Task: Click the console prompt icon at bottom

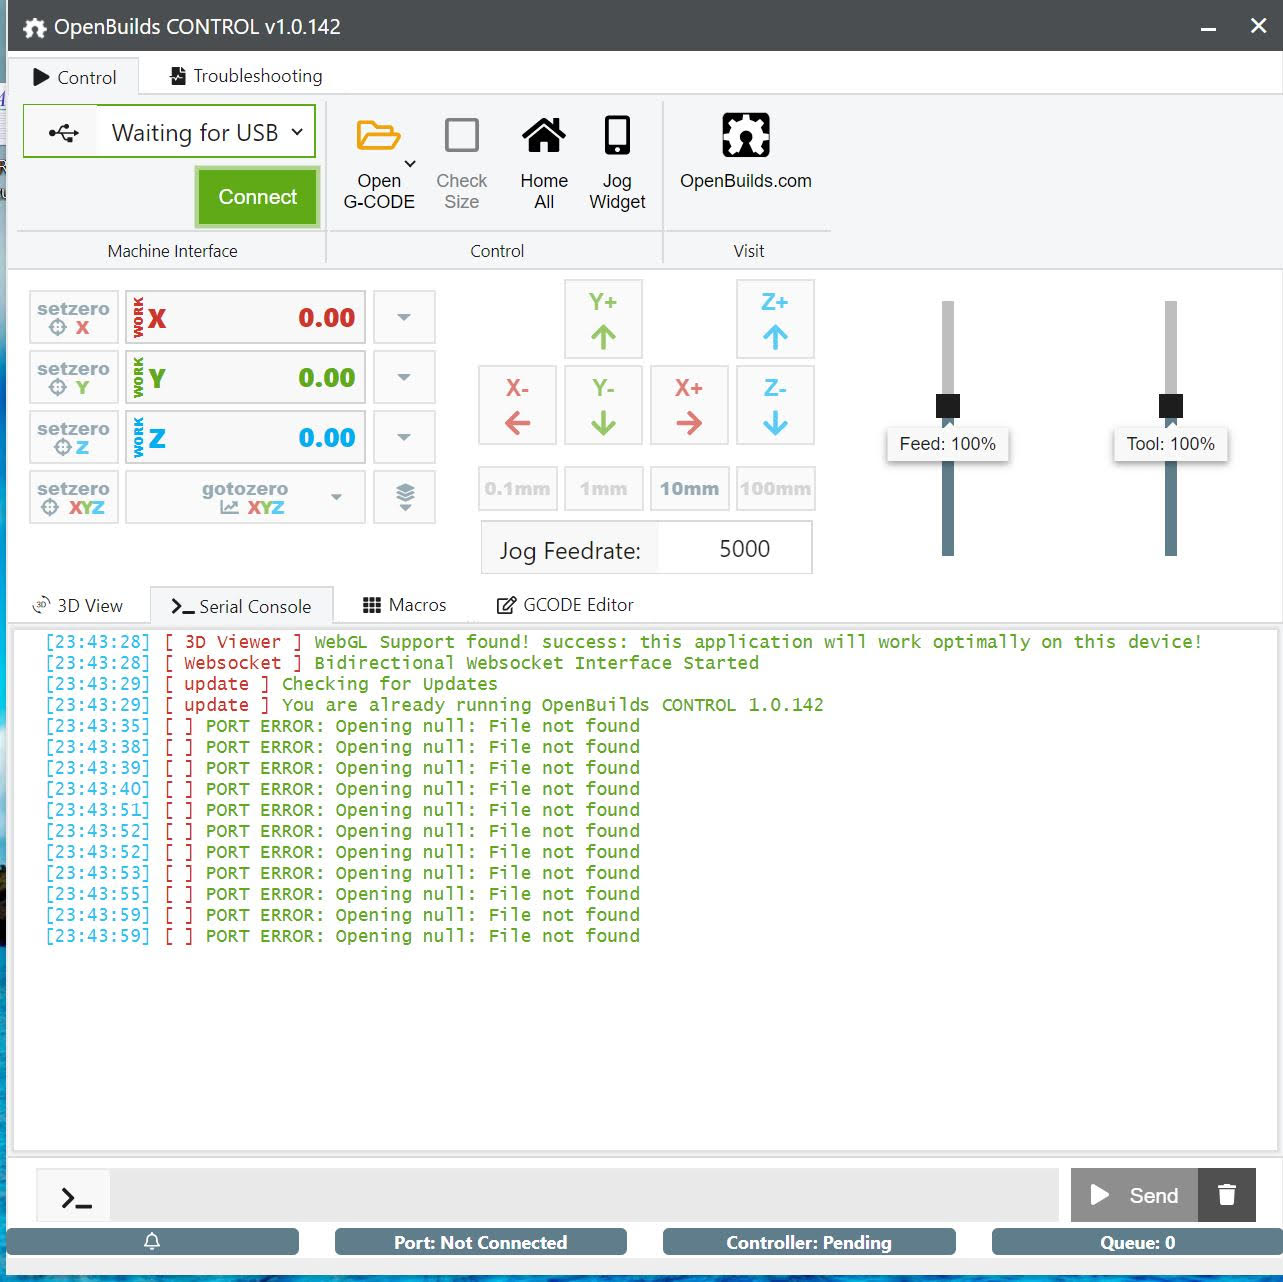Action: 76,1197
